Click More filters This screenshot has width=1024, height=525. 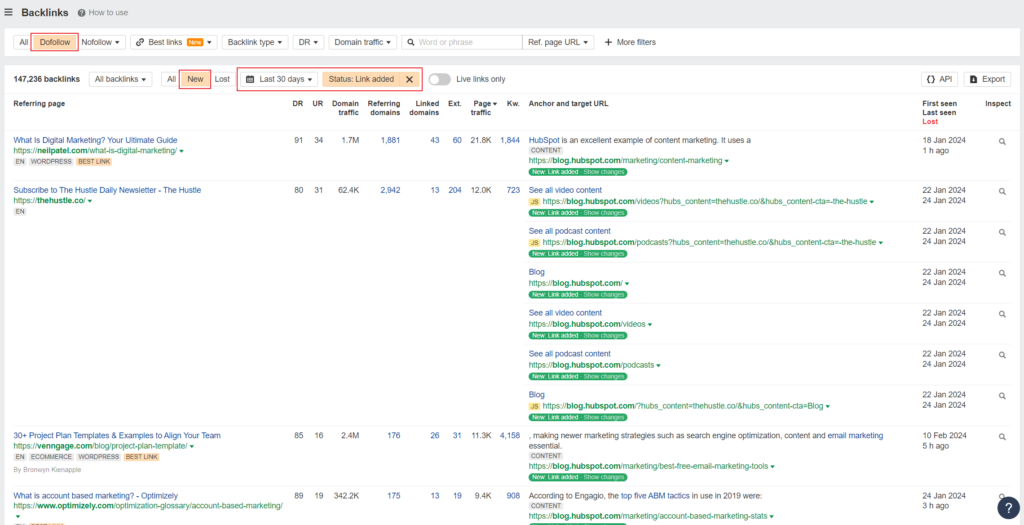(630, 42)
